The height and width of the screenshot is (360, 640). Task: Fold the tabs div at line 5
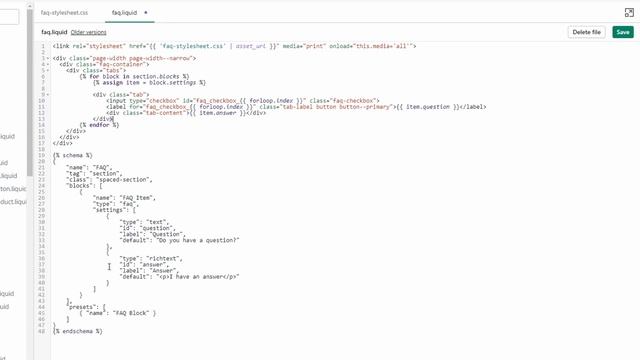tap(48, 71)
